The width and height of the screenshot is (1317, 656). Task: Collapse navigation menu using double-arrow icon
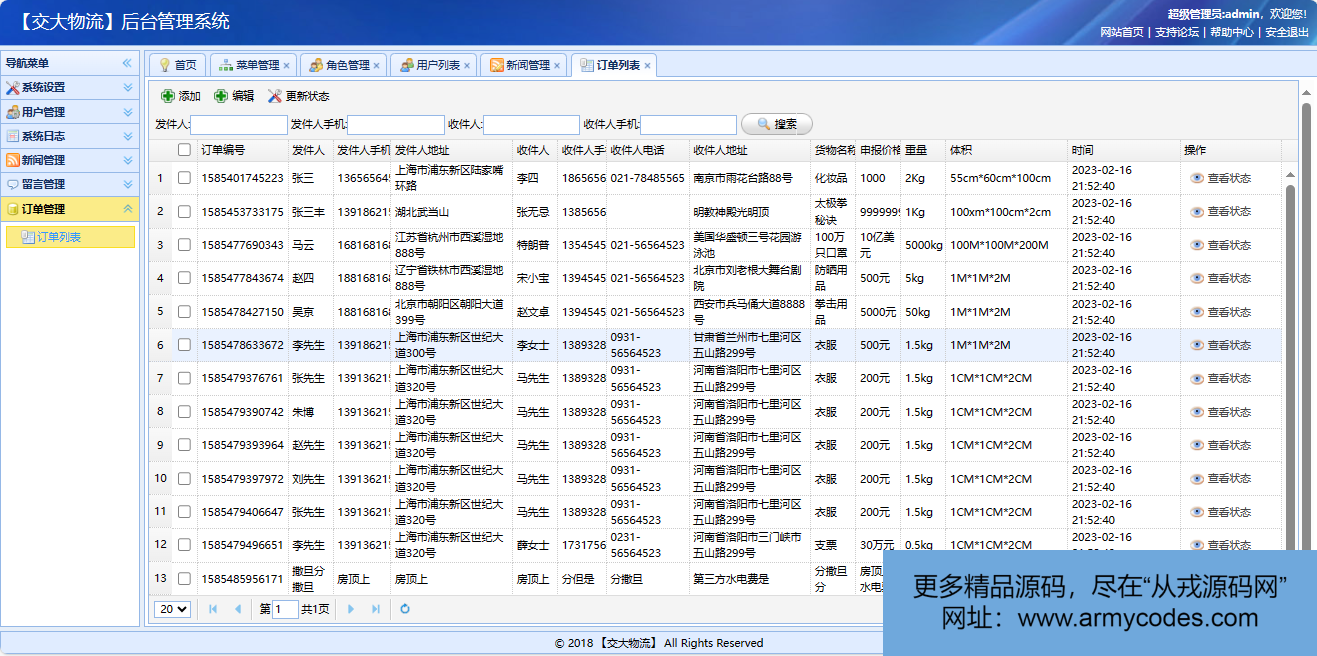point(127,63)
